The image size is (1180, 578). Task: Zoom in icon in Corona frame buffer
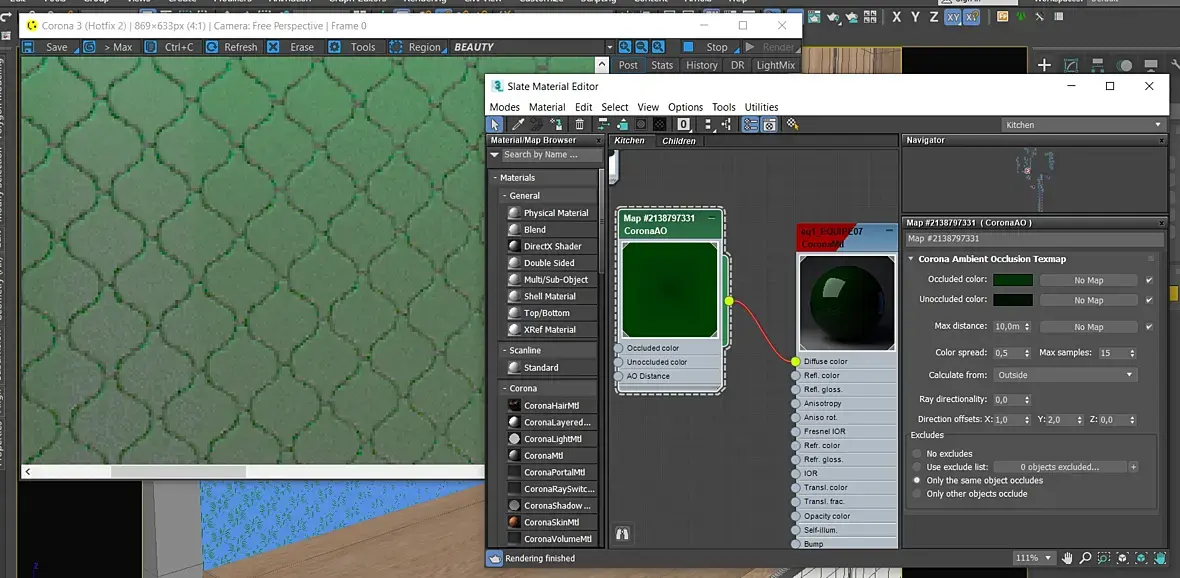pyautogui.click(x=625, y=47)
